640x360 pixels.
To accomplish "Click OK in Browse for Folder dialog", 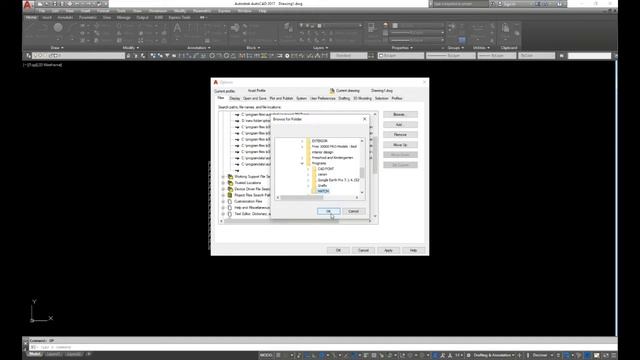I will coord(329,211).
